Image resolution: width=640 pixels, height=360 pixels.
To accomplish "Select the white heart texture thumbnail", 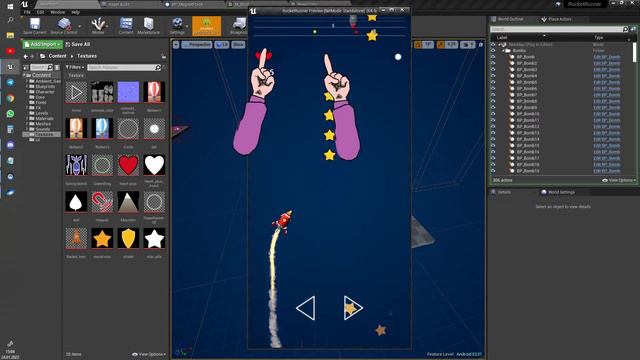I will point(154,165).
